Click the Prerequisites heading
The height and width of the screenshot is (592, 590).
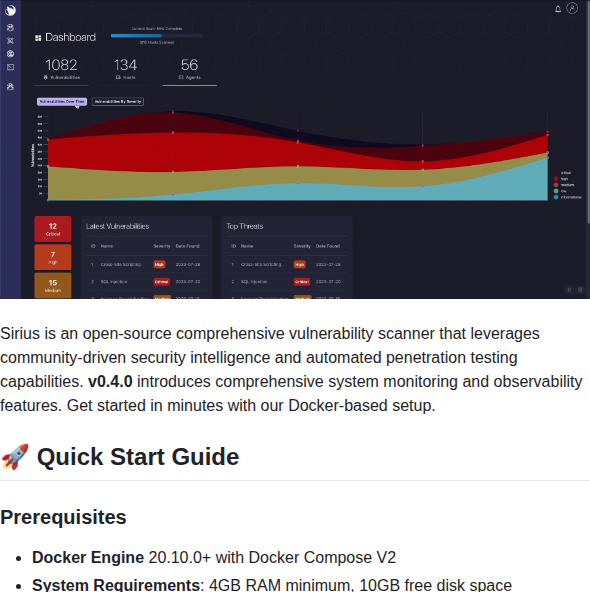(63, 517)
